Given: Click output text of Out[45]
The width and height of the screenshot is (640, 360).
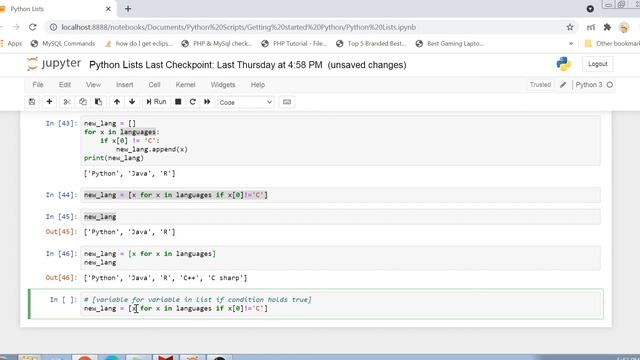Looking at the screenshot, I should (x=129, y=232).
